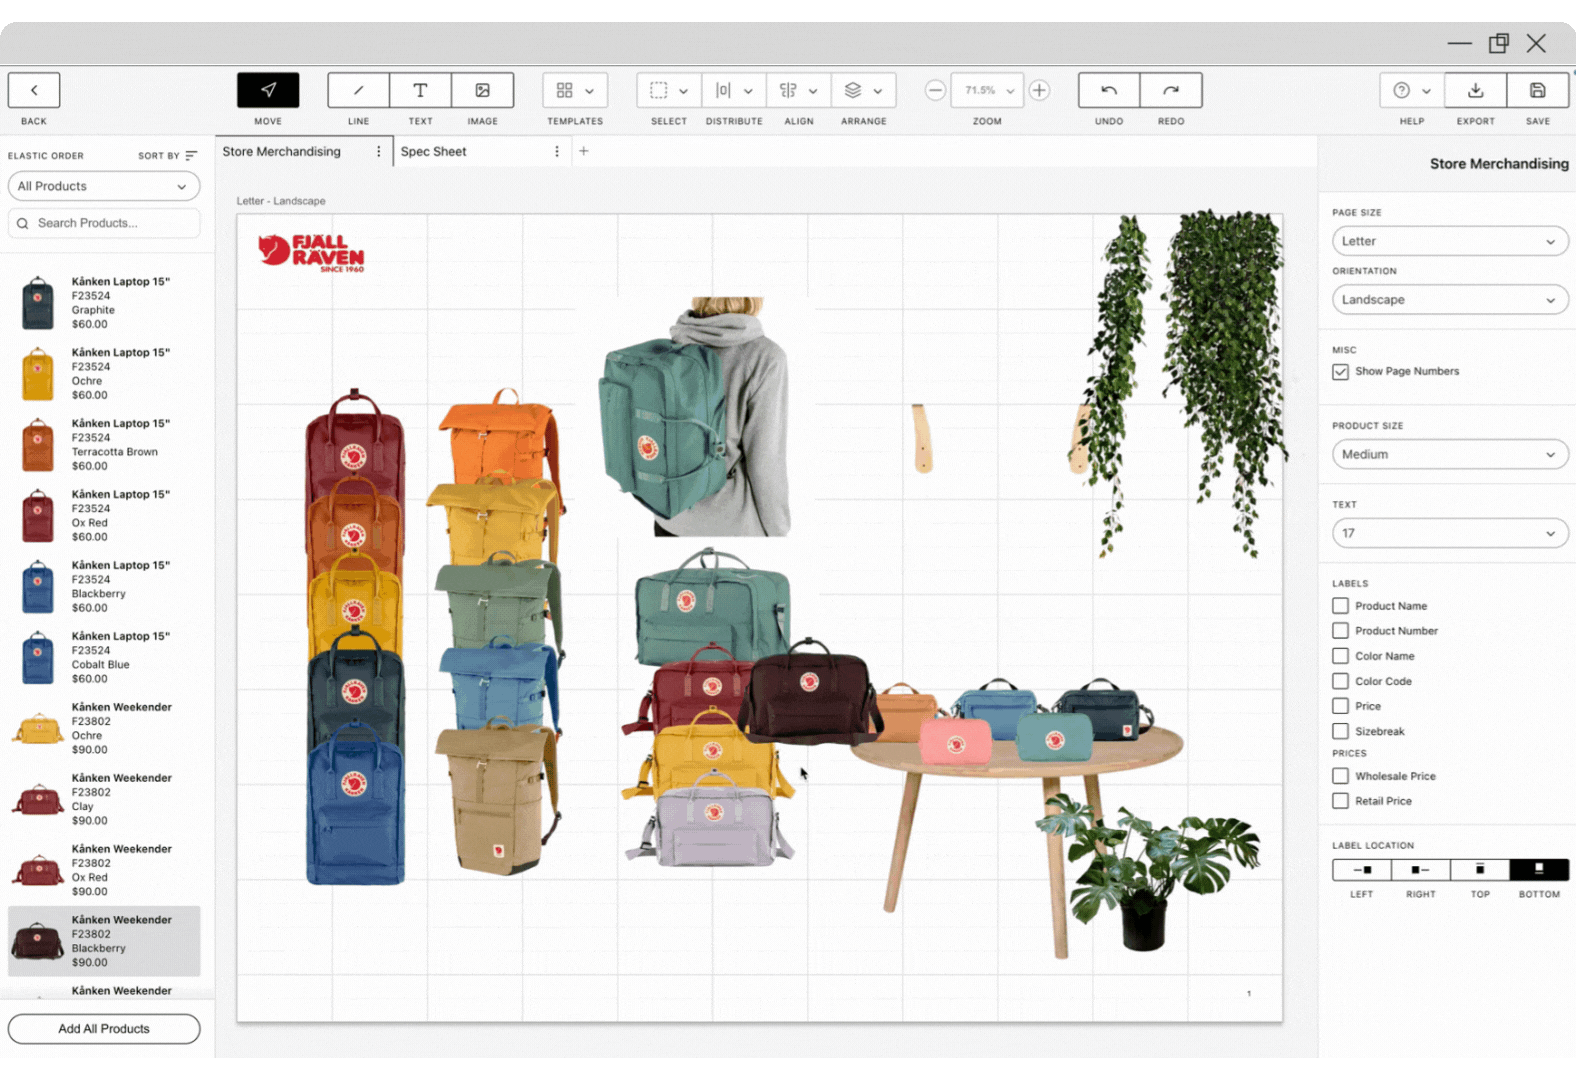1576x1080 pixels.
Task: Set label location to Right
Action: pos(1420,869)
